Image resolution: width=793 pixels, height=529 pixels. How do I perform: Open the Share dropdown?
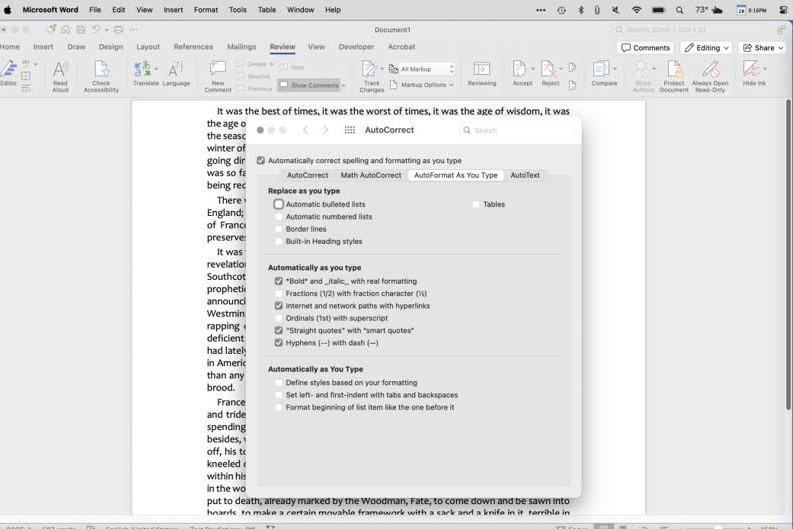click(x=762, y=48)
